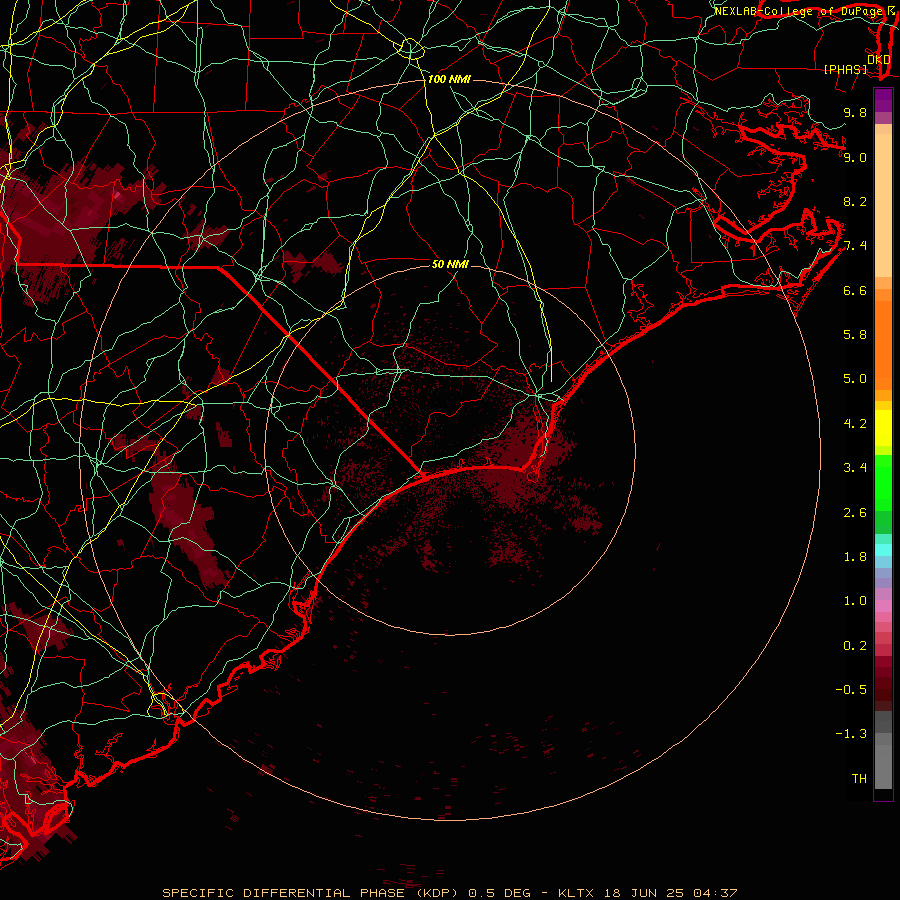Click the 0.2 value on the color scale

[x=855, y=646]
